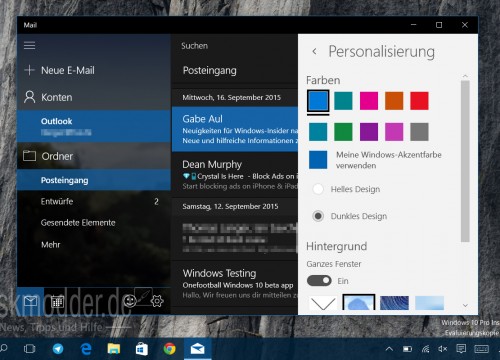Pick the green accent color swatch

tap(343, 132)
